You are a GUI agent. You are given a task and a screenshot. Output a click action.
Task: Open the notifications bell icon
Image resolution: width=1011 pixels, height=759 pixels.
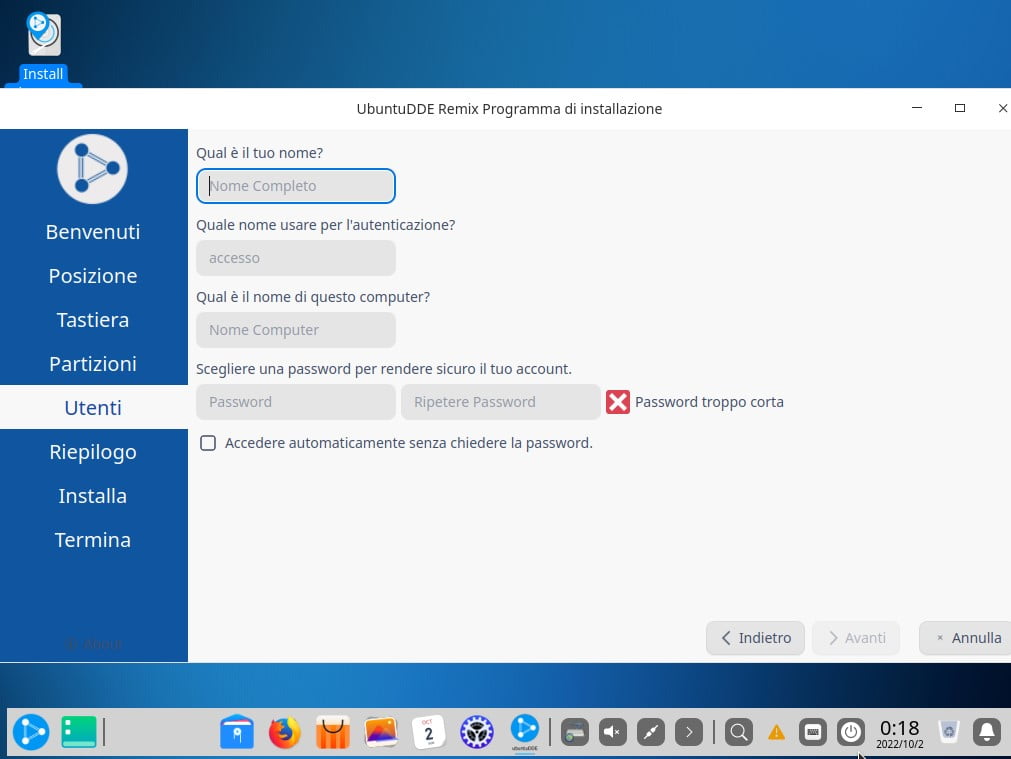[x=986, y=733]
